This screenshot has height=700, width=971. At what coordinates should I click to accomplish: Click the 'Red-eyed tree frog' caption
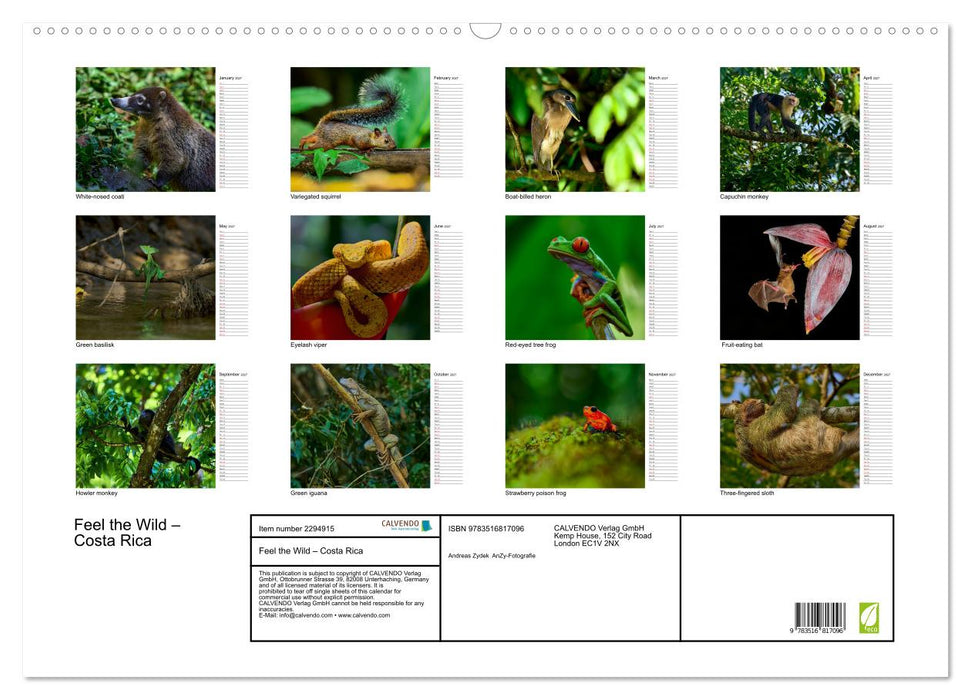530,344
